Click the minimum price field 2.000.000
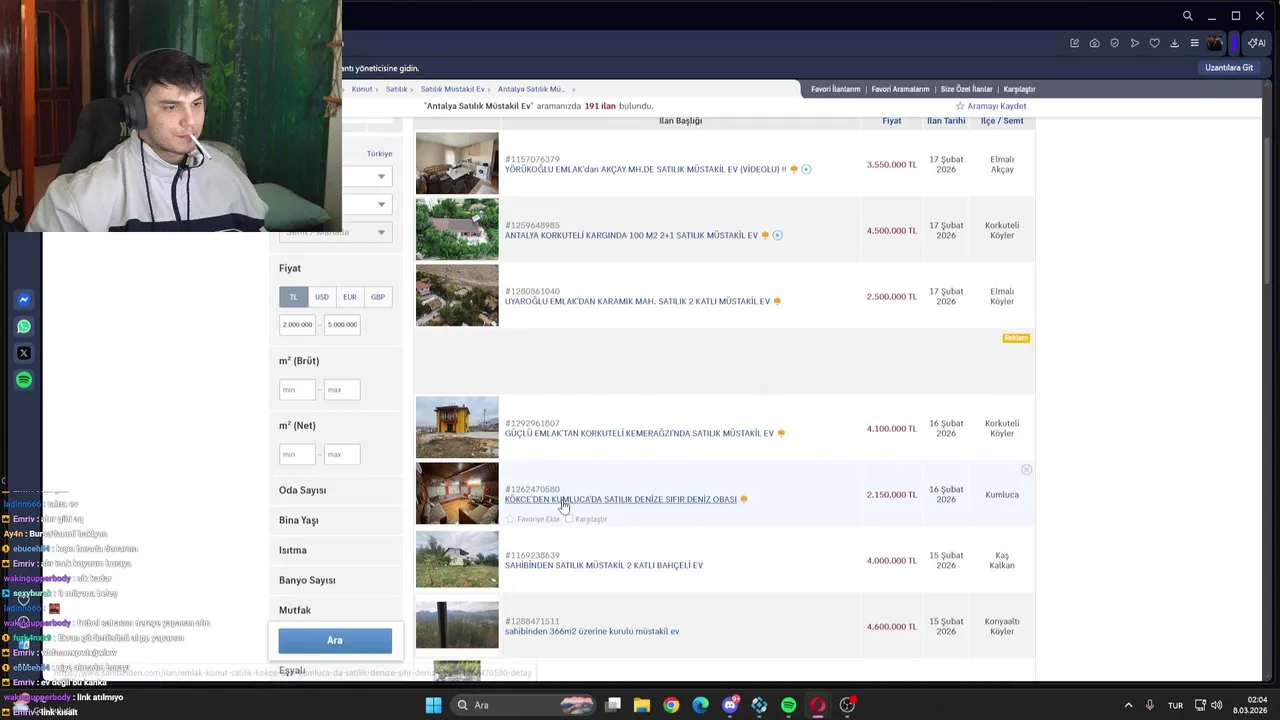This screenshot has height=720, width=1280. pyautogui.click(x=297, y=324)
